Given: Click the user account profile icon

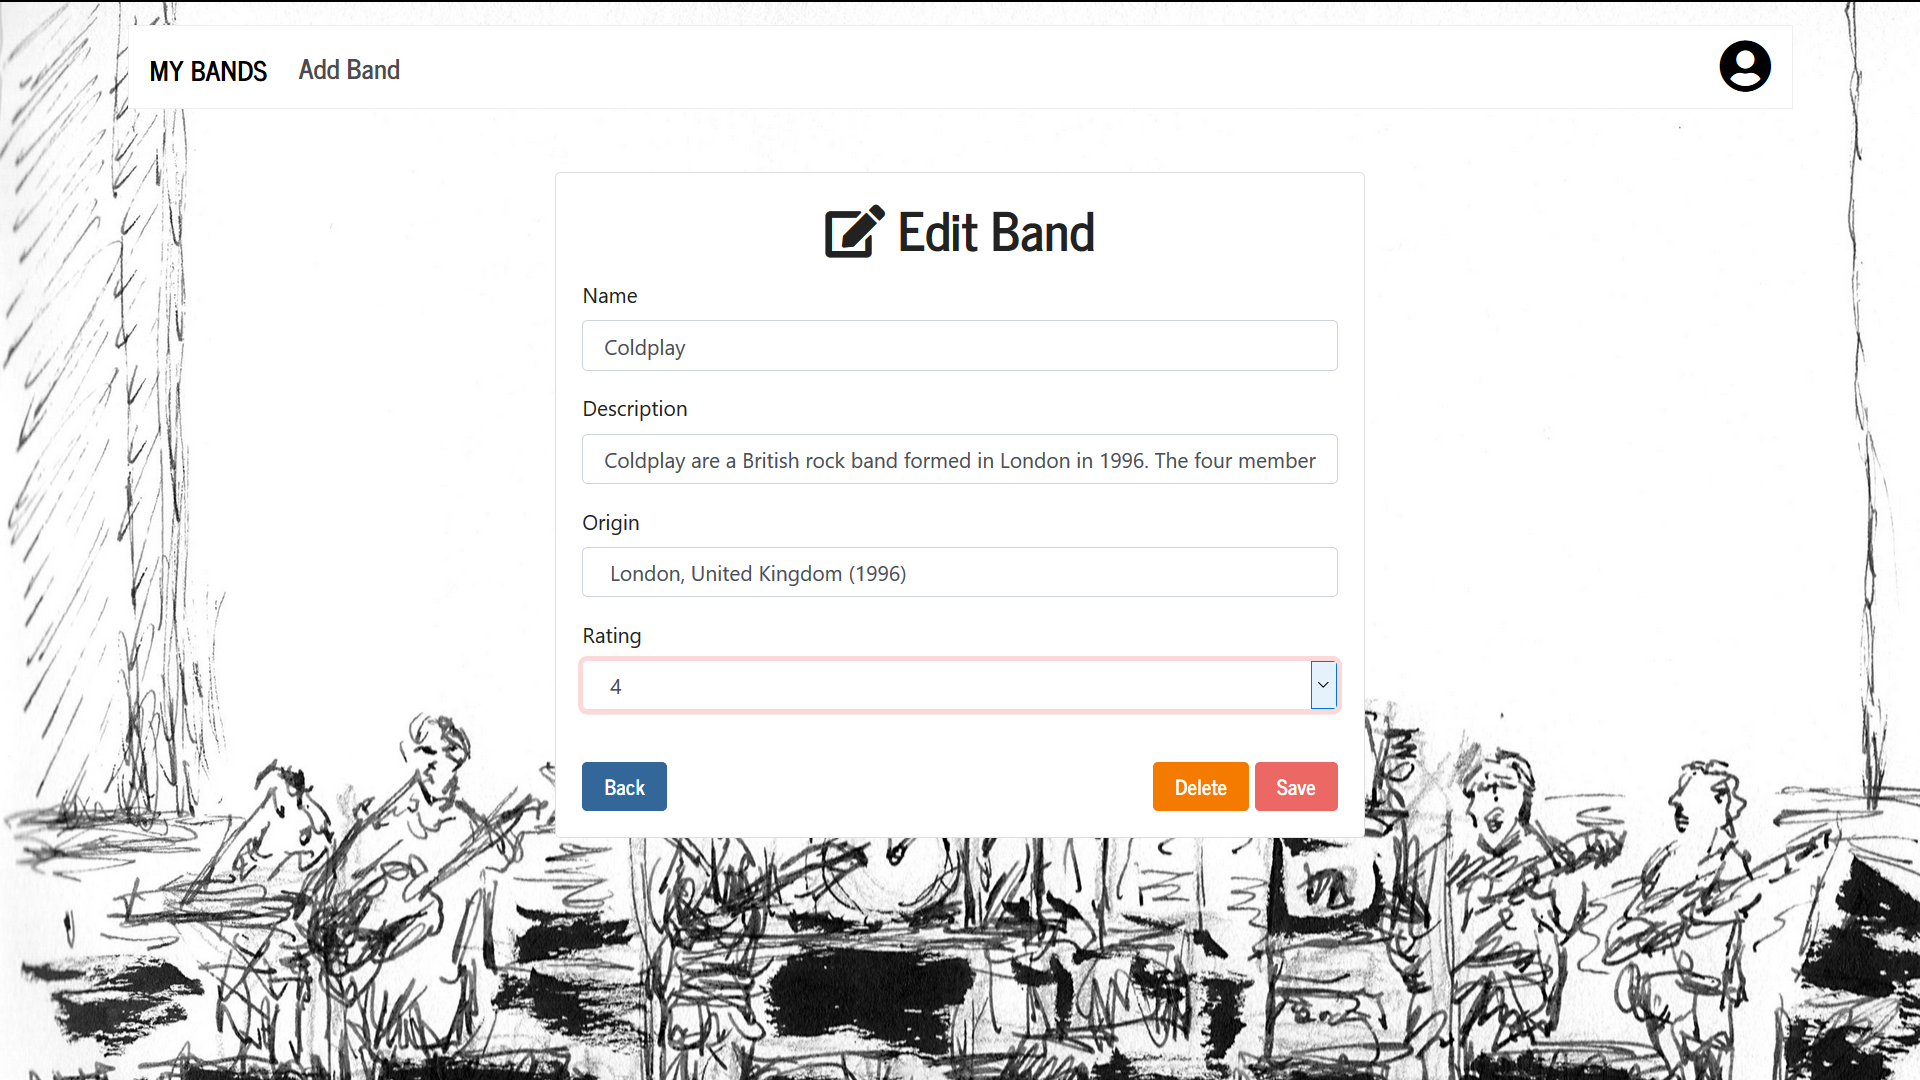Looking at the screenshot, I should 1743,66.
